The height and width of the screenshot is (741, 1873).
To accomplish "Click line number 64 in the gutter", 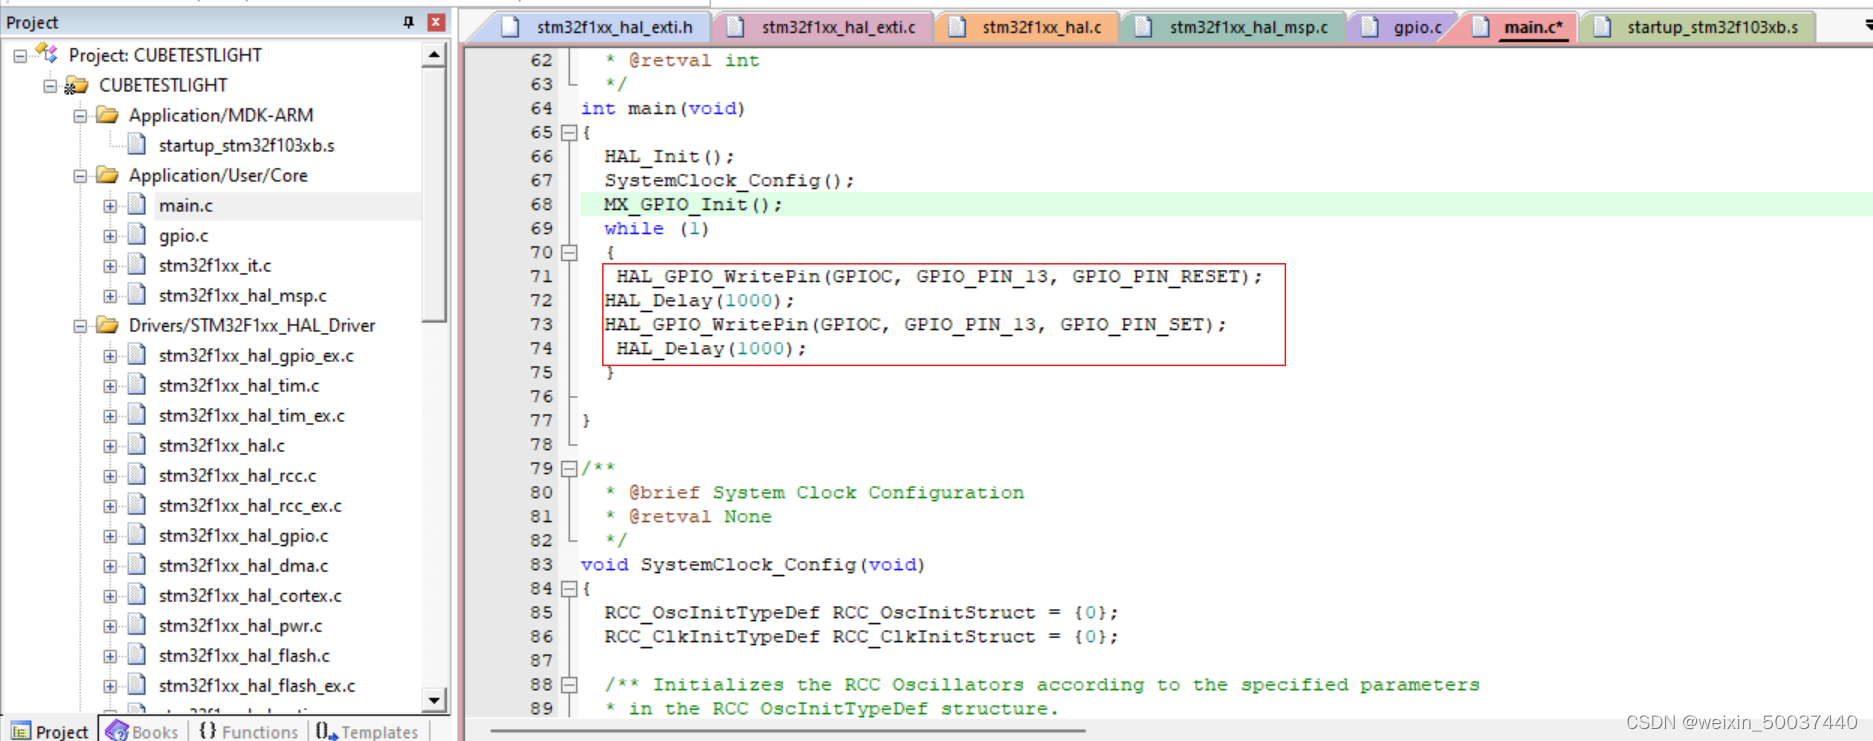I will [x=541, y=108].
